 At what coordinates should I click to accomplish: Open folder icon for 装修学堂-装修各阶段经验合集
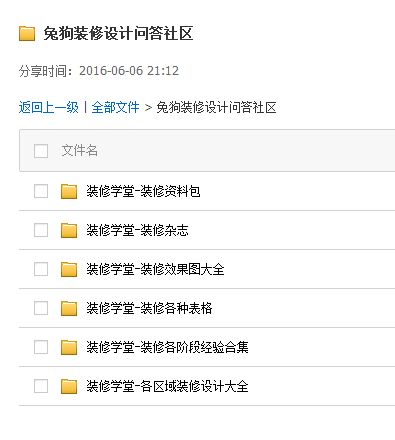click(69, 348)
